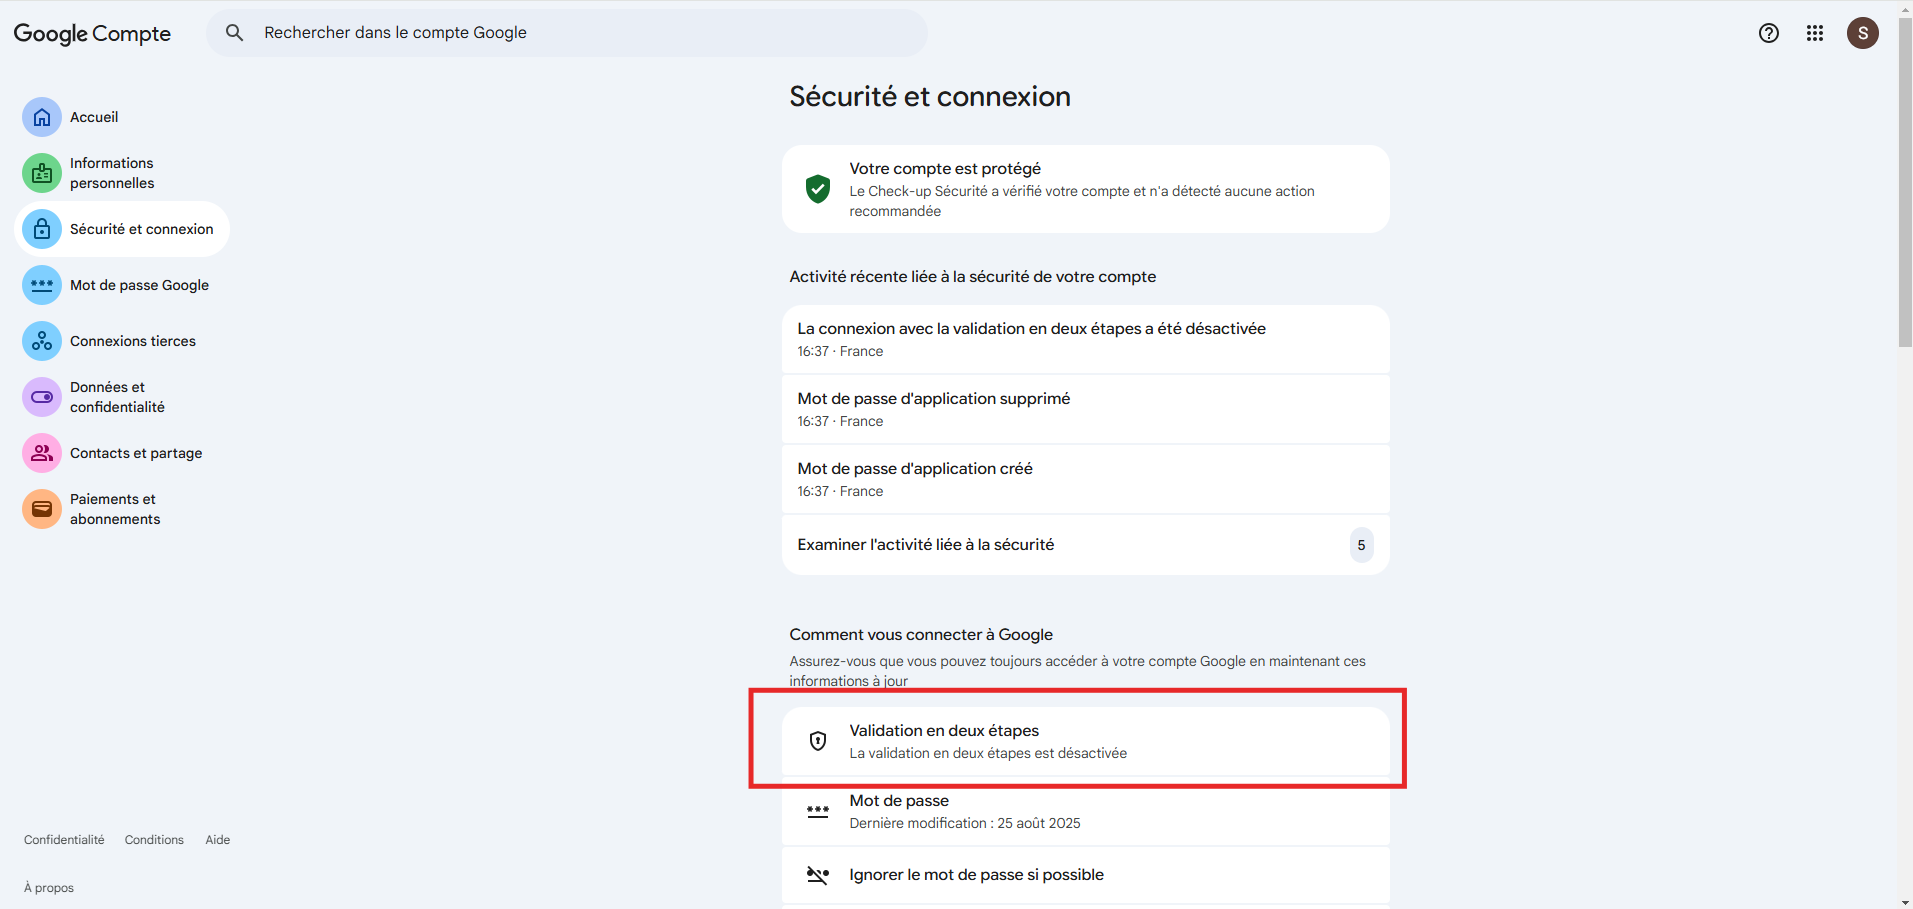Open the Conditions footer link
Image resolution: width=1913 pixels, height=909 pixels.
(154, 840)
